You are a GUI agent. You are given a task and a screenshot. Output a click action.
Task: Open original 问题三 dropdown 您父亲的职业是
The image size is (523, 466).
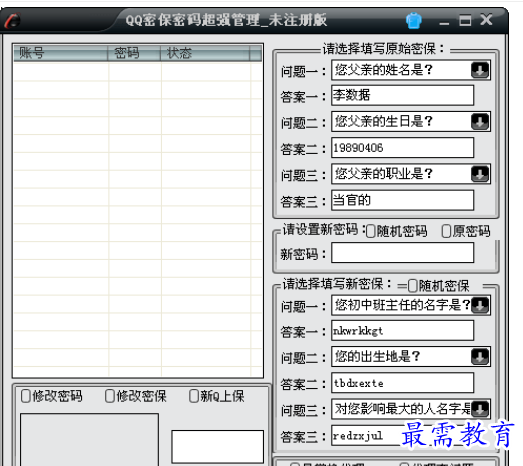(480, 174)
